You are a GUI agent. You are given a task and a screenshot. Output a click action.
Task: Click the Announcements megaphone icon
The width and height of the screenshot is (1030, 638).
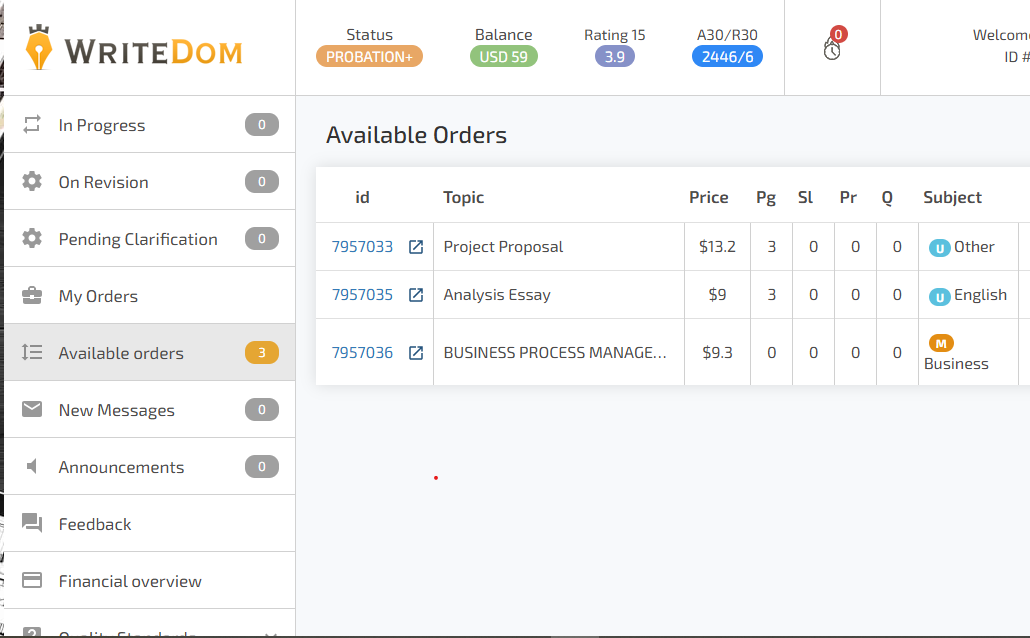[x=32, y=467]
